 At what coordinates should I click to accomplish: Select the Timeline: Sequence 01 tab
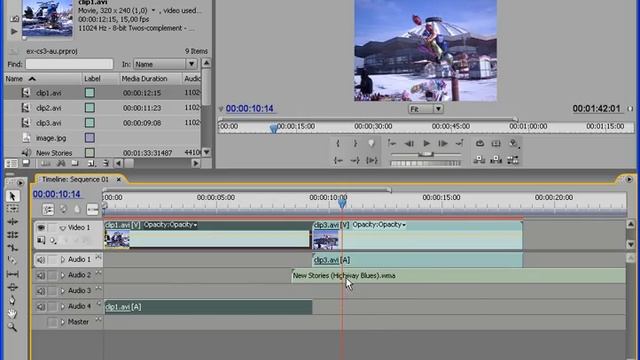[76, 179]
